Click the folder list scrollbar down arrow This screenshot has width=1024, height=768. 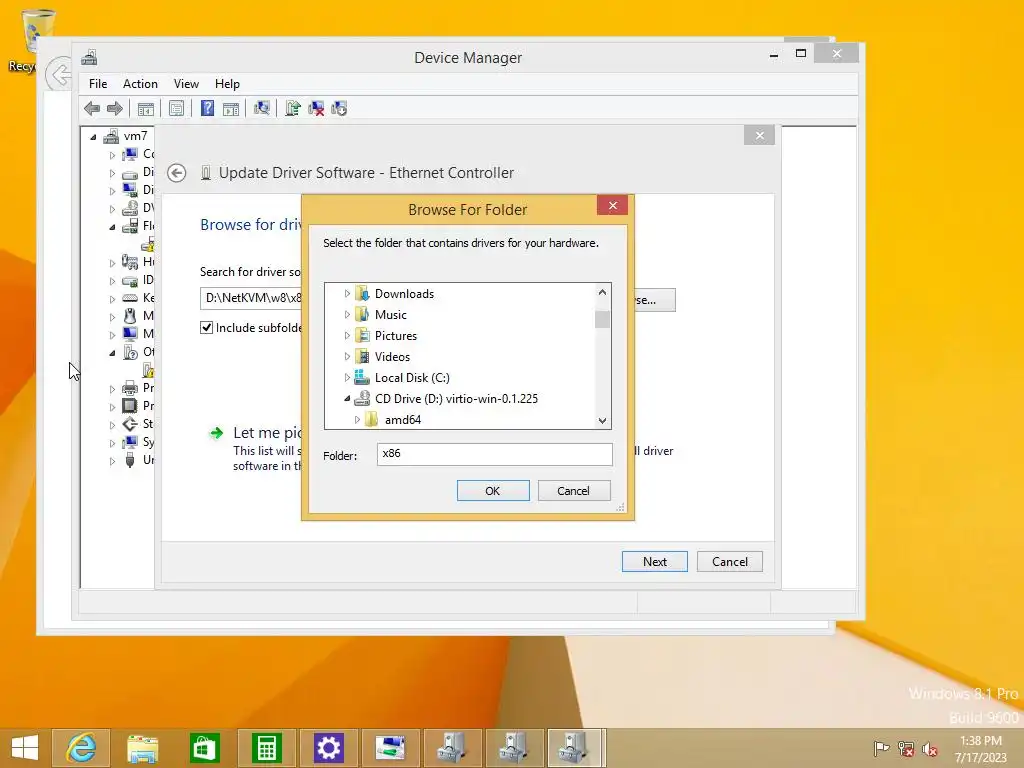[602, 421]
